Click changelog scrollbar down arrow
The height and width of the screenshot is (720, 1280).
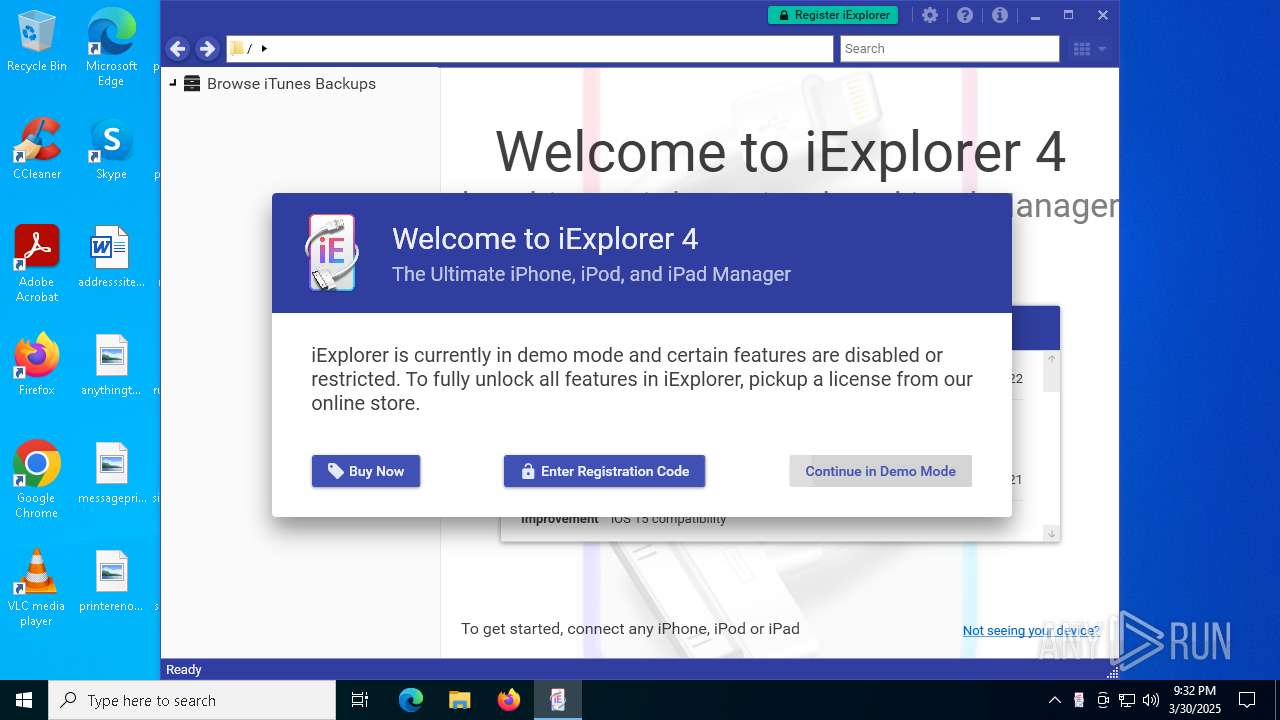point(1051,533)
